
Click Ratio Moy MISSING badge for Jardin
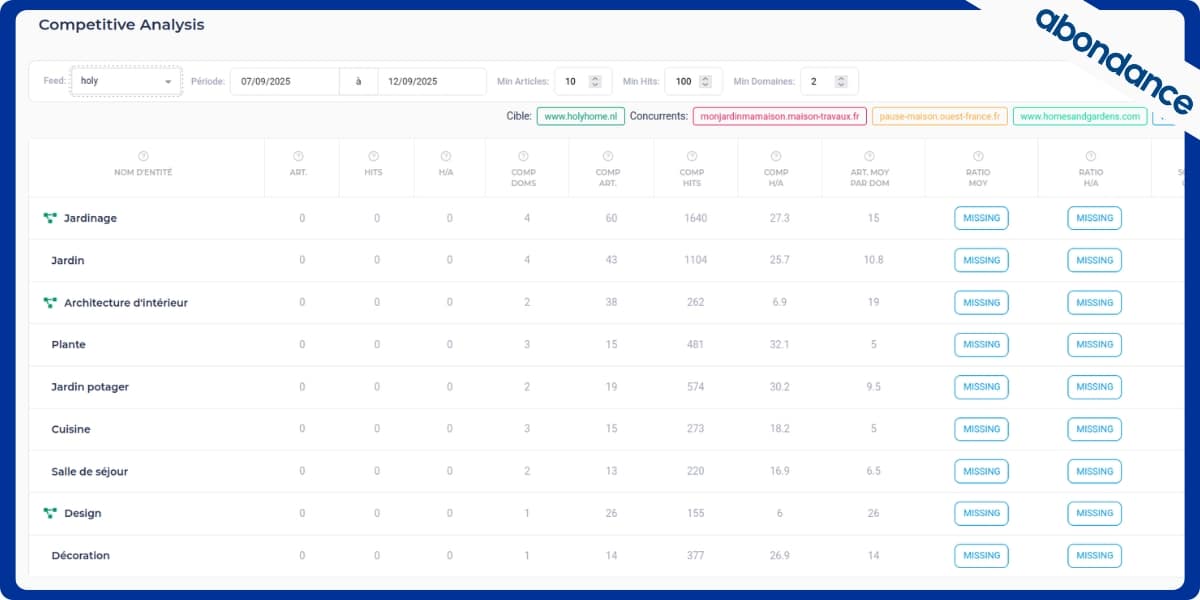pyautogui.click(x=981, y=260)
